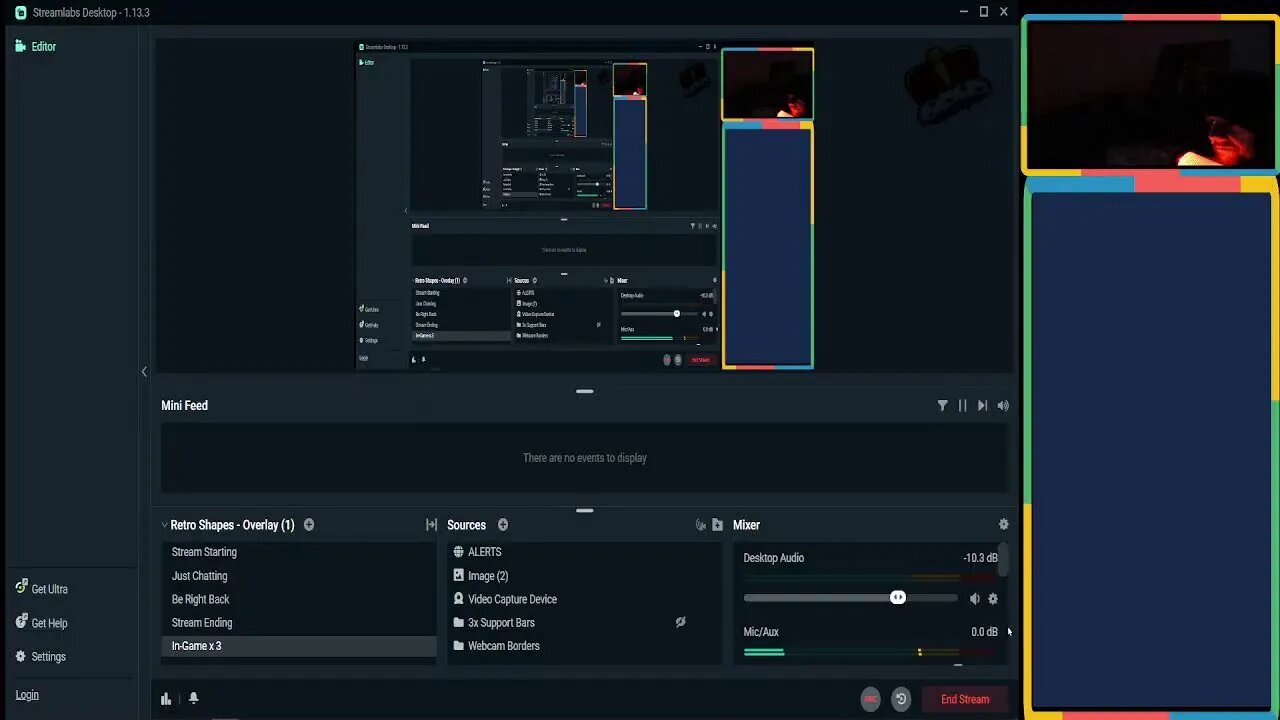This screenshot has width=1280, height=720.
Task: Click the Mini Feed title
Action: [185, 405]
